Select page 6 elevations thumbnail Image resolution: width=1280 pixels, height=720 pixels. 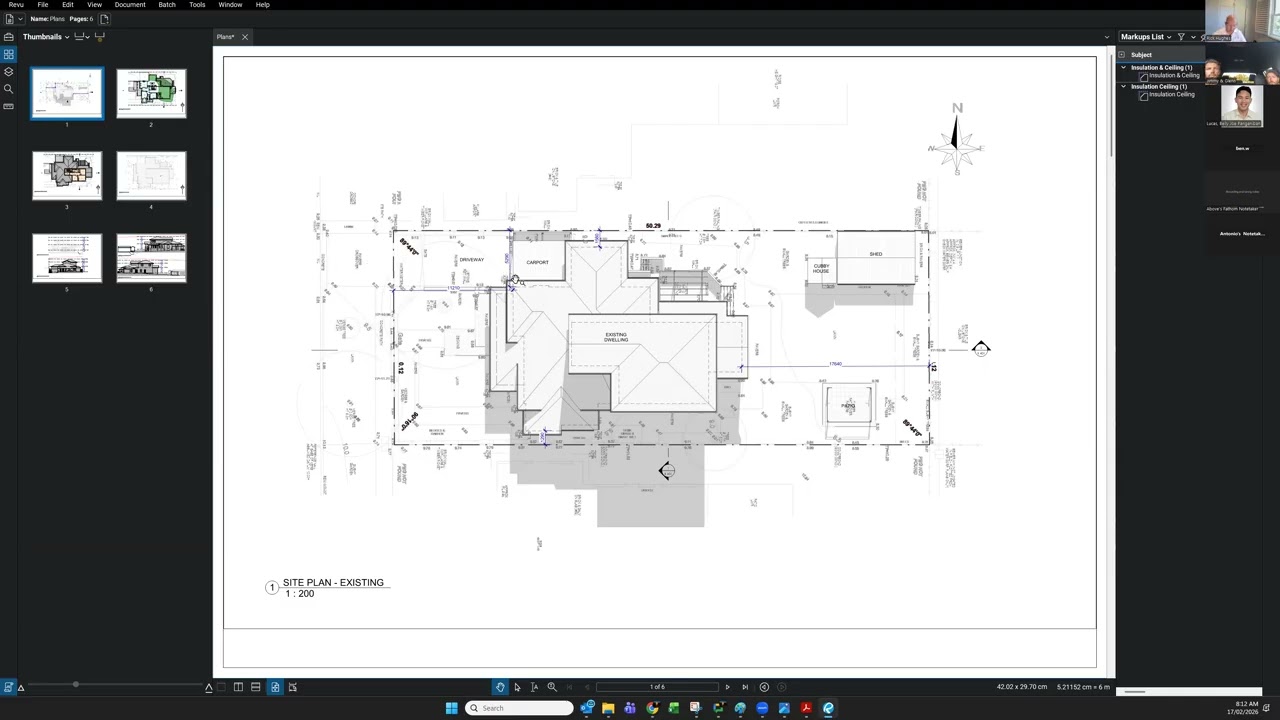151,258
